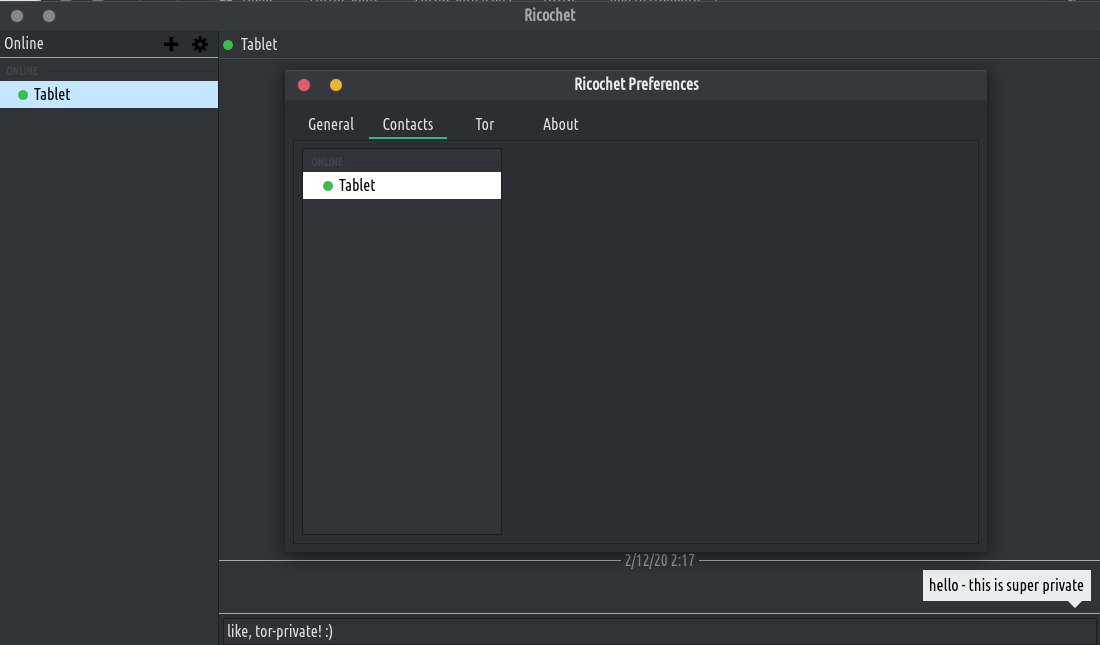Switch to the General tab

331,125
